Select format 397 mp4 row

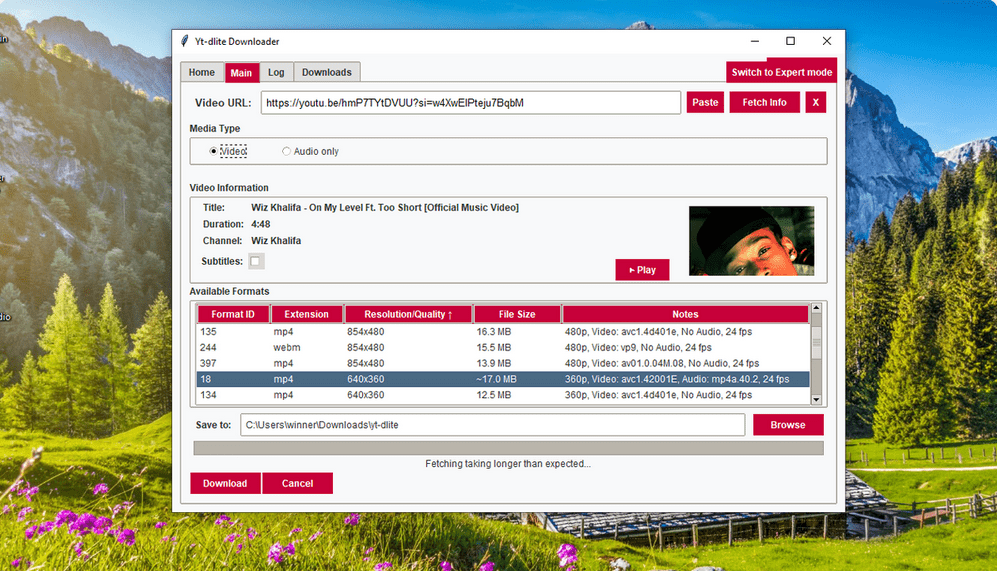(503, 364)
